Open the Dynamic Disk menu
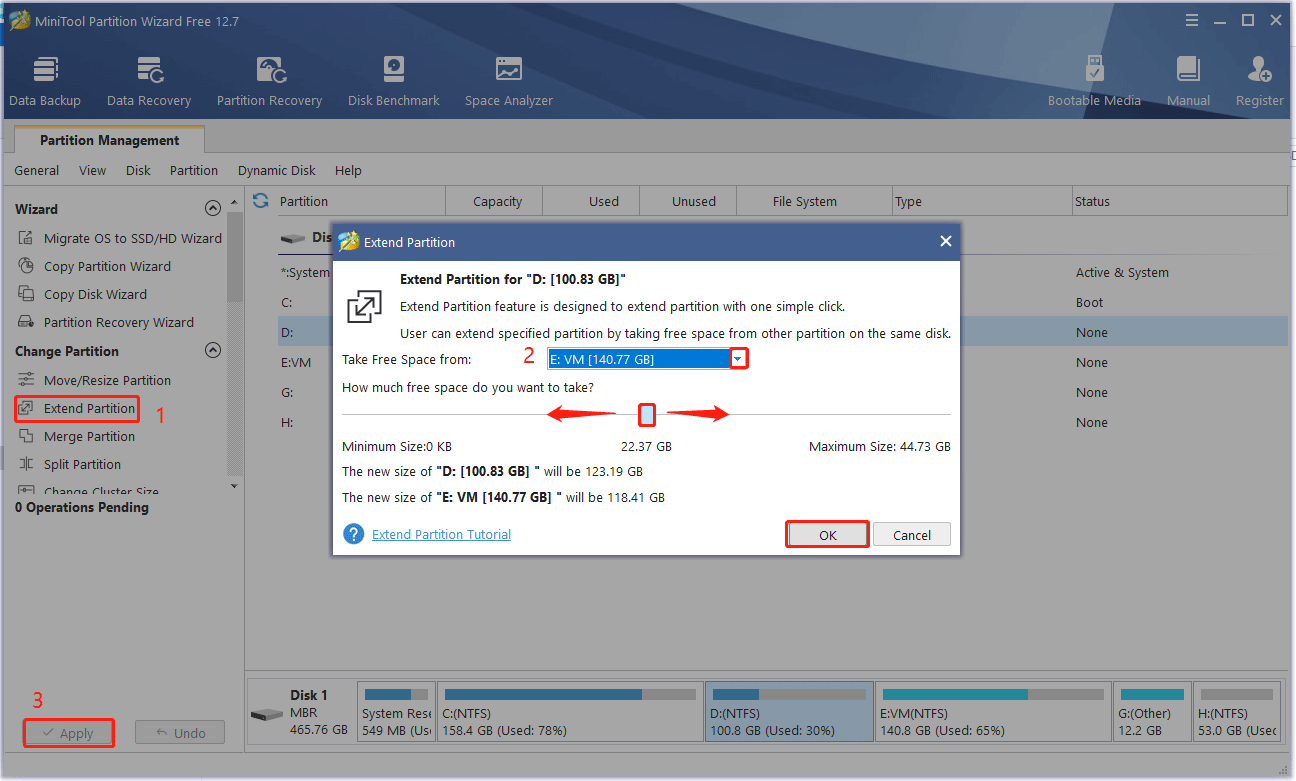1296x781 pixels. click(x=277, y=170)
